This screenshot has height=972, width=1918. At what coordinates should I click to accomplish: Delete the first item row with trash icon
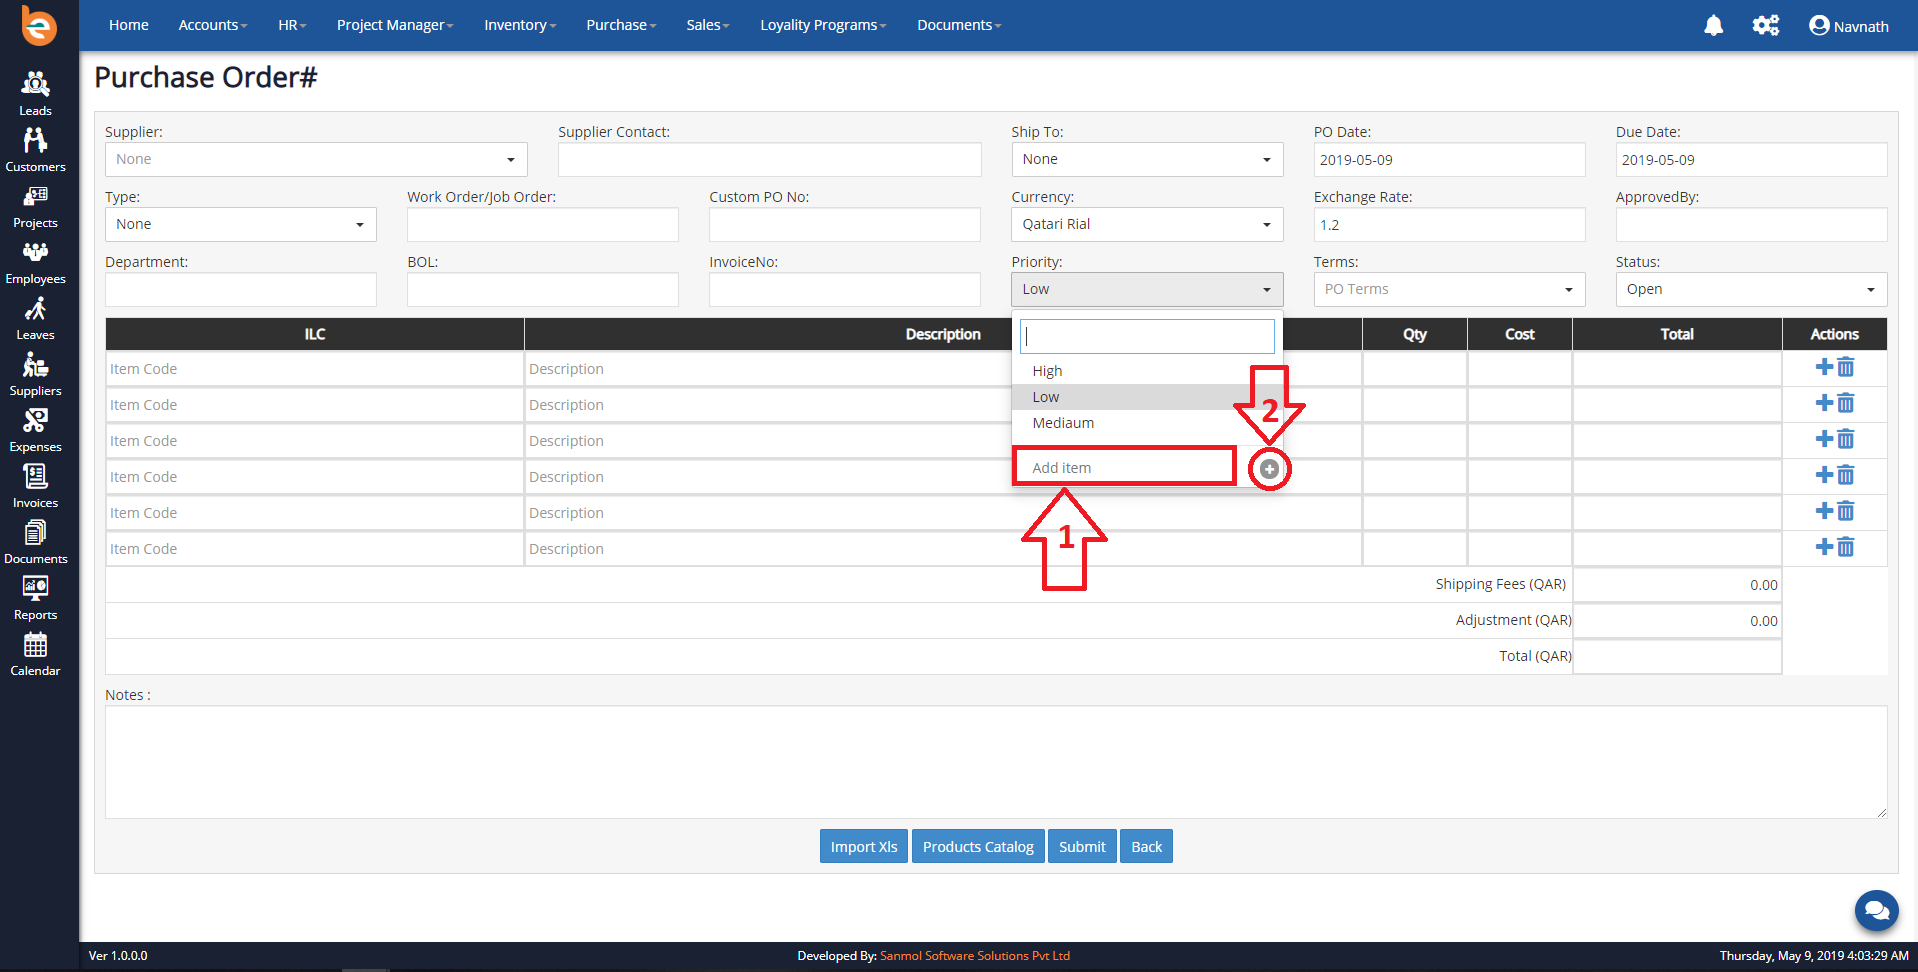(1846, 367)
